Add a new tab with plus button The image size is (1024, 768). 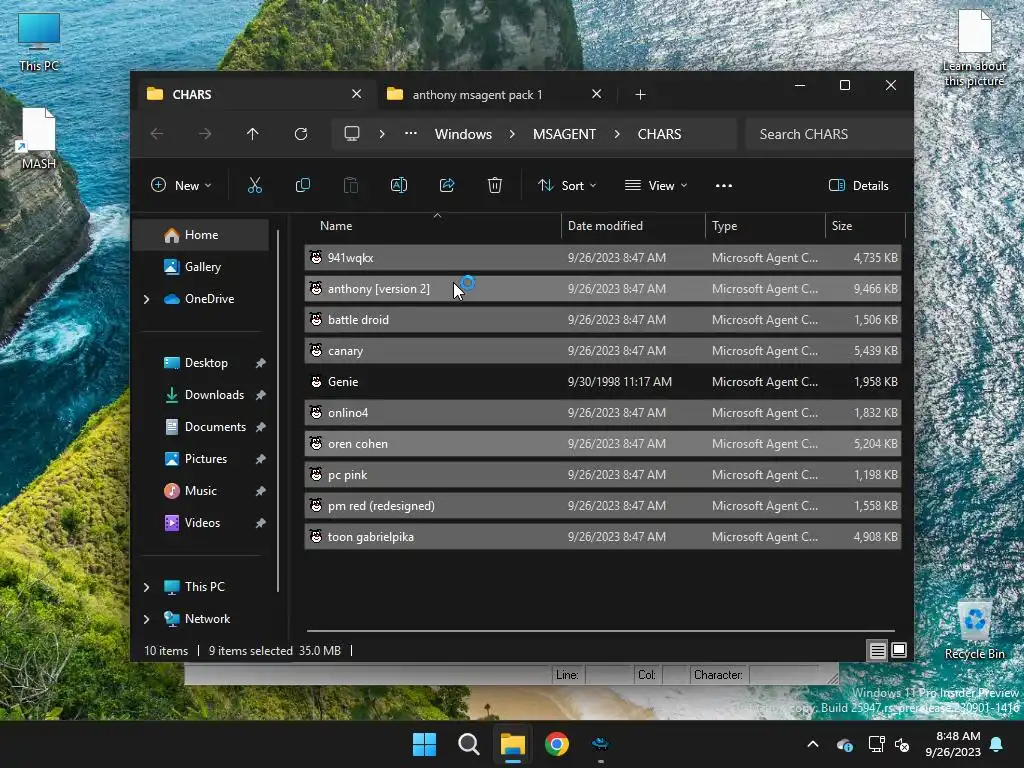pyautogui.click(x=640, y=95)
